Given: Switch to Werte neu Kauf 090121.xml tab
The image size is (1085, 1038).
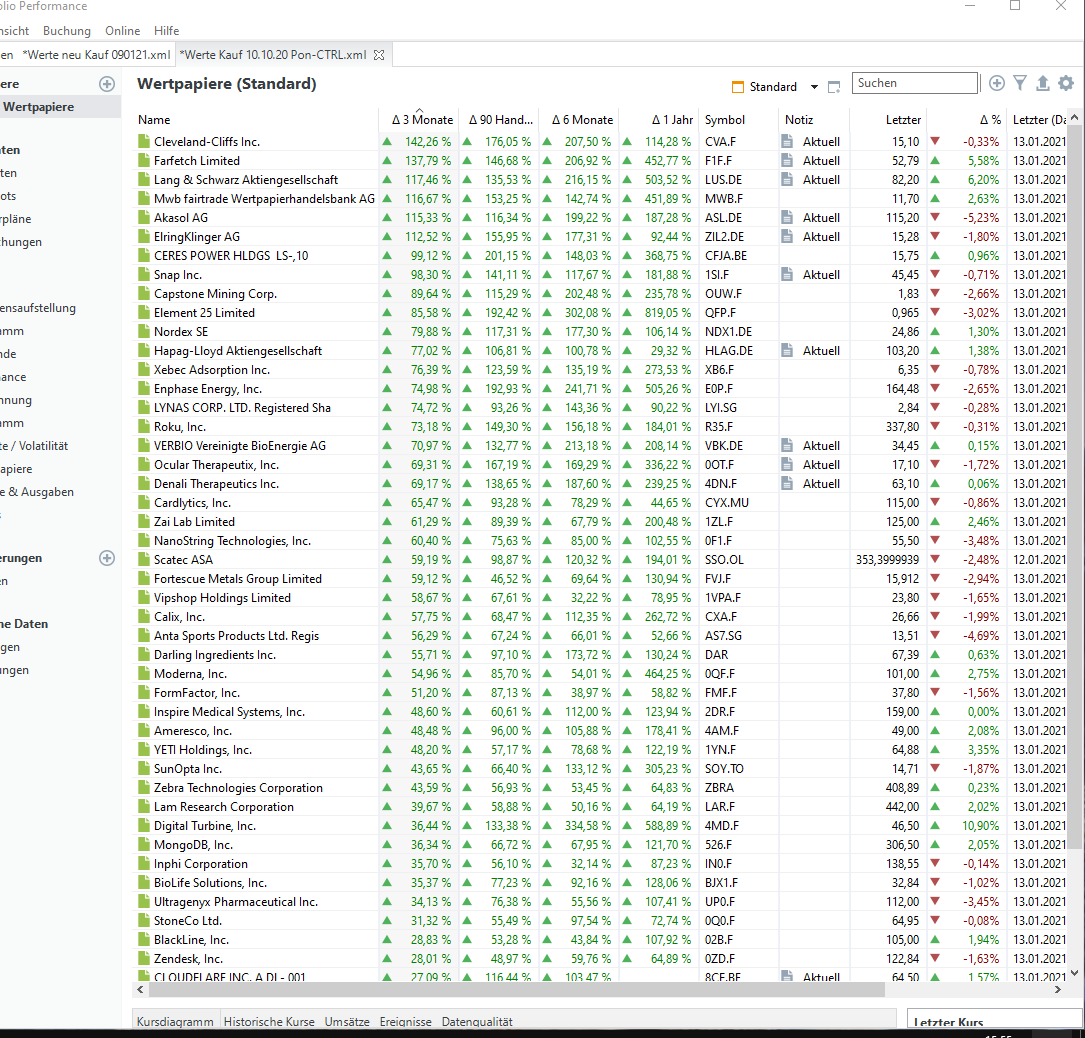Looking at the screenshot, I should [x=95, y=55].
